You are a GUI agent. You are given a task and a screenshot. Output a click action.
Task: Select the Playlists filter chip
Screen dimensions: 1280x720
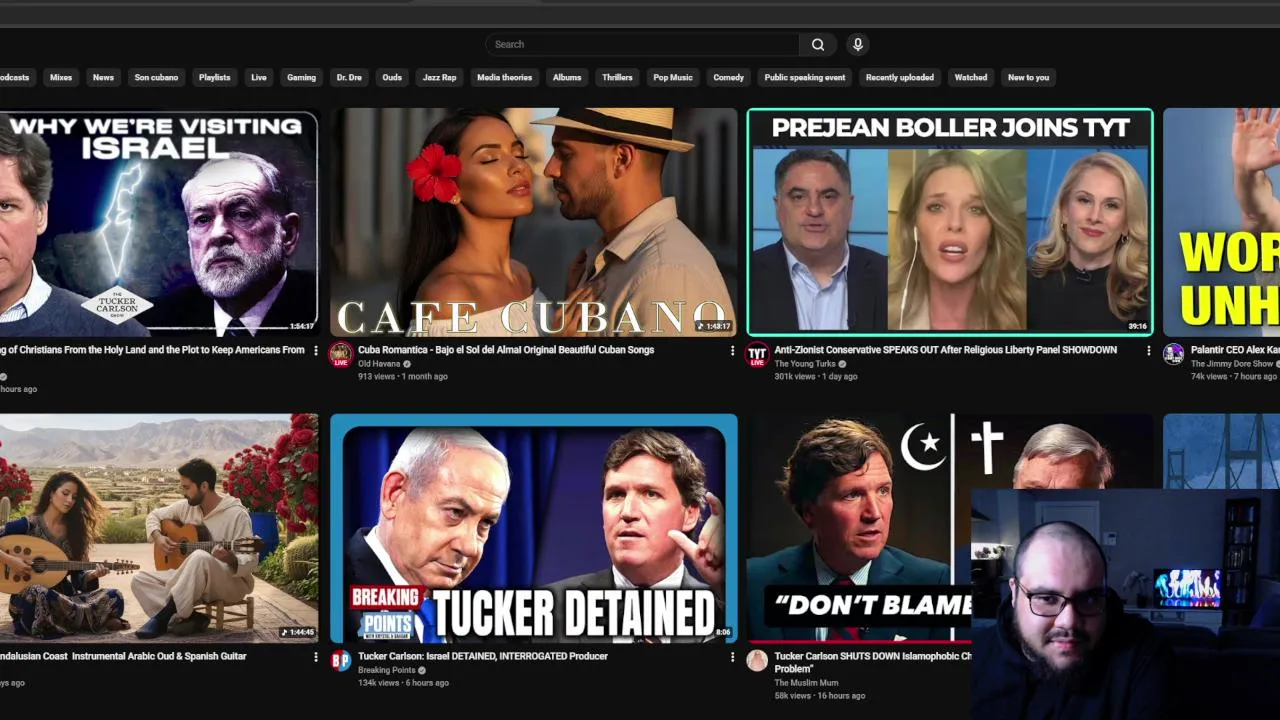pos(214,77)
